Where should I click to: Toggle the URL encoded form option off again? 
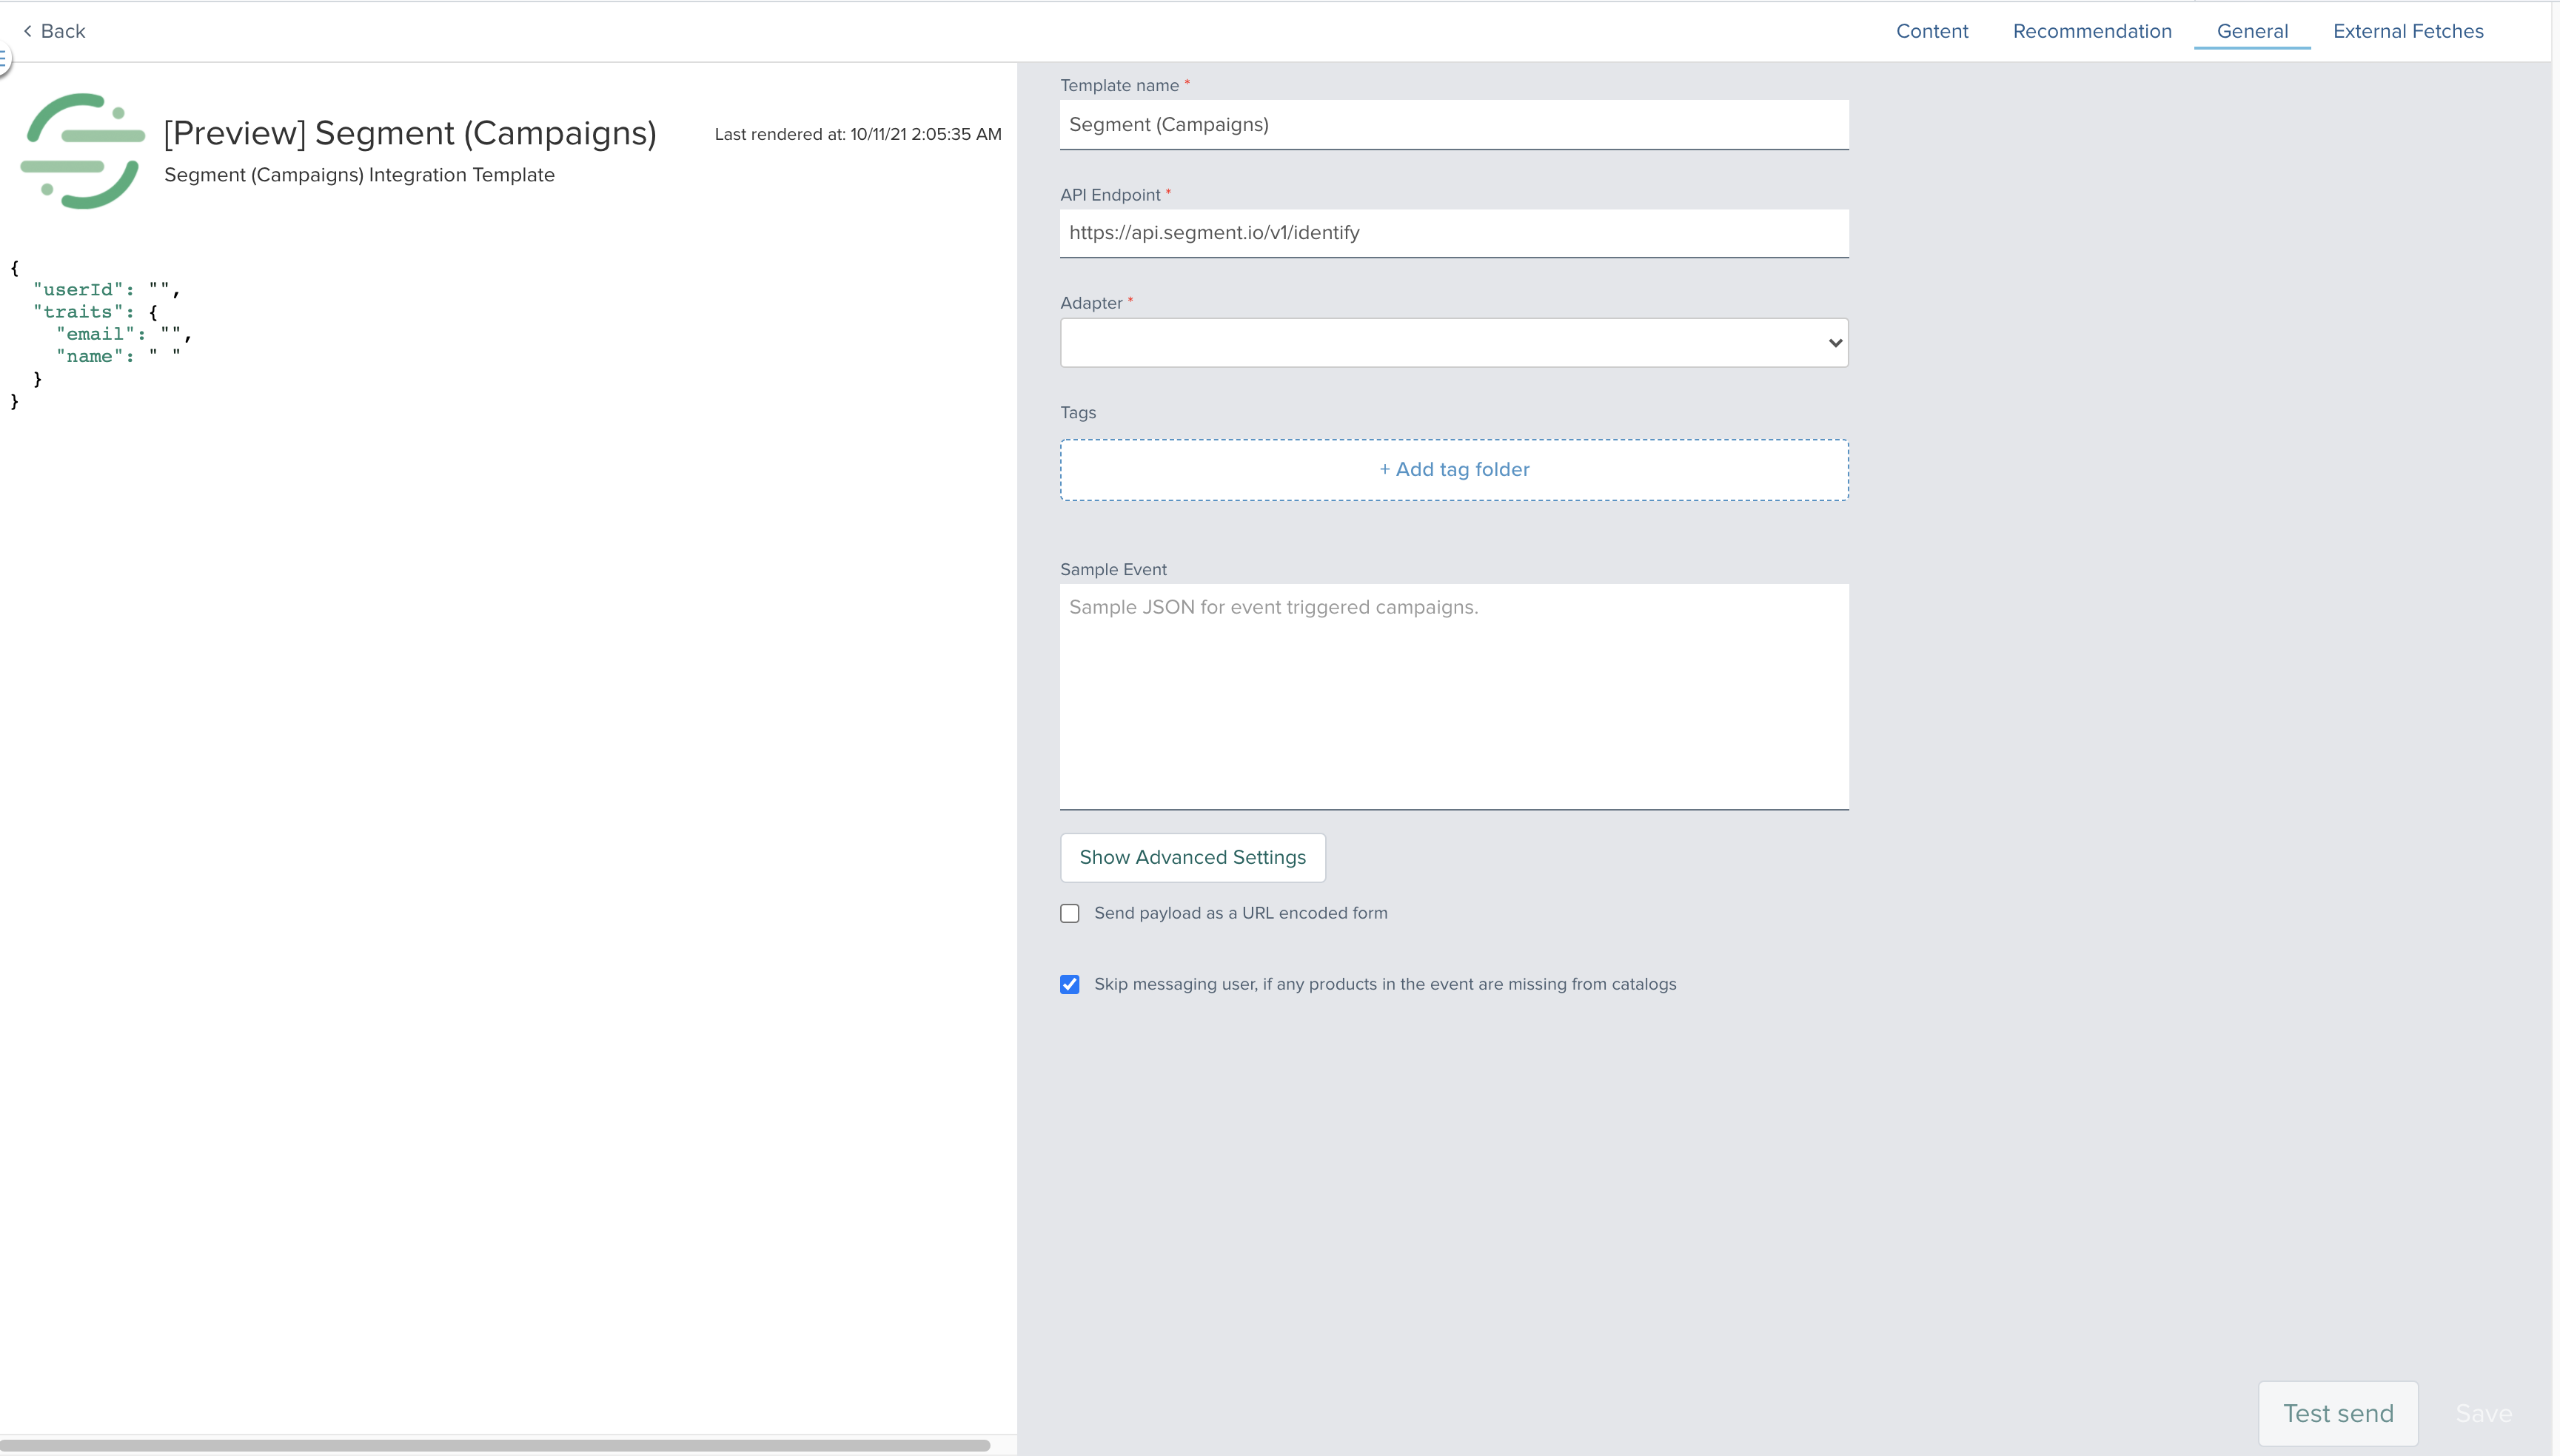[1069, 912]
